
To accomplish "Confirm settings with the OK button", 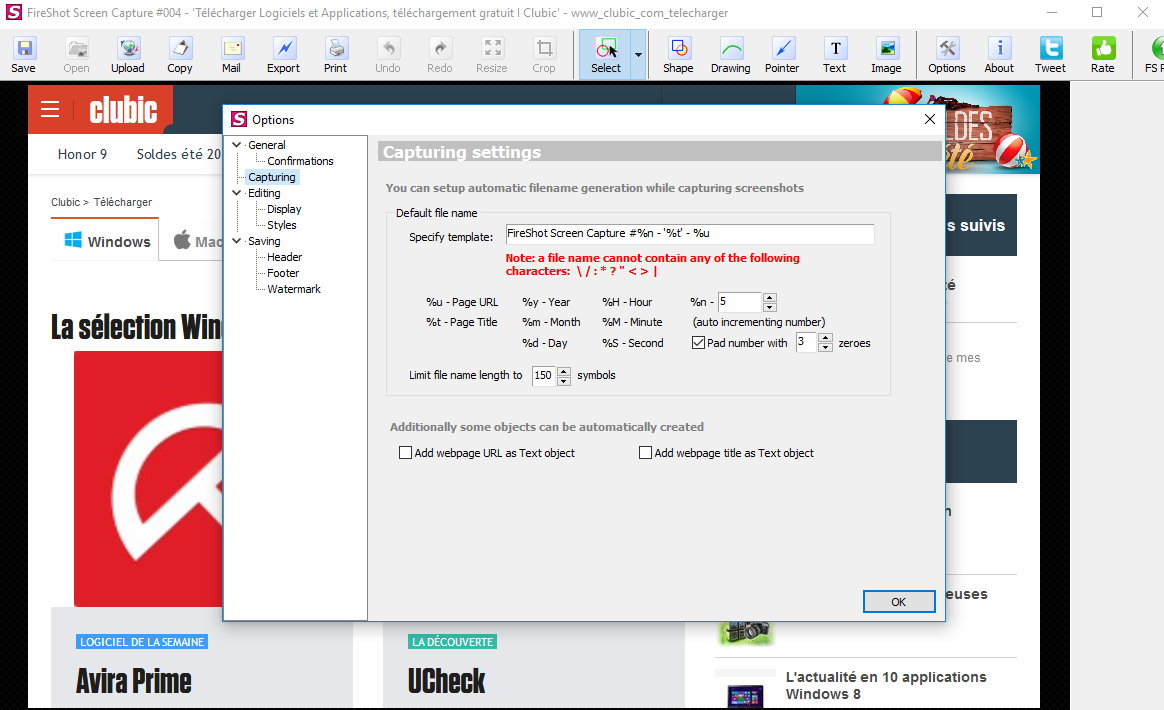I will point(898,601).
